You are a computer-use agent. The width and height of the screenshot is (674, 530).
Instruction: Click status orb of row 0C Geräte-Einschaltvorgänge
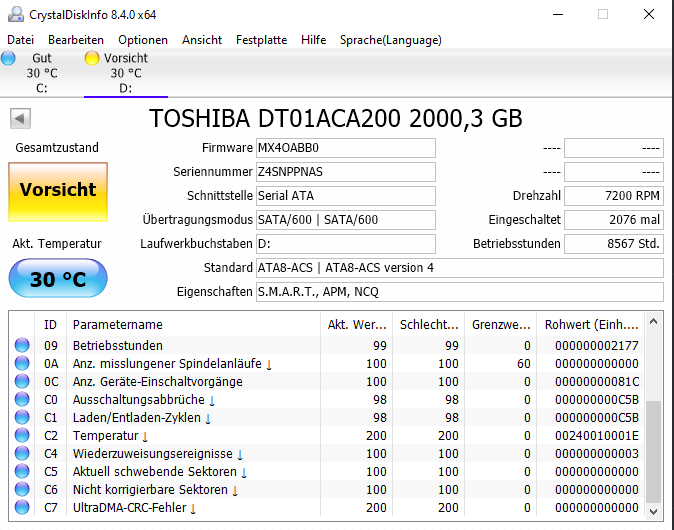[x=22, y=381]
